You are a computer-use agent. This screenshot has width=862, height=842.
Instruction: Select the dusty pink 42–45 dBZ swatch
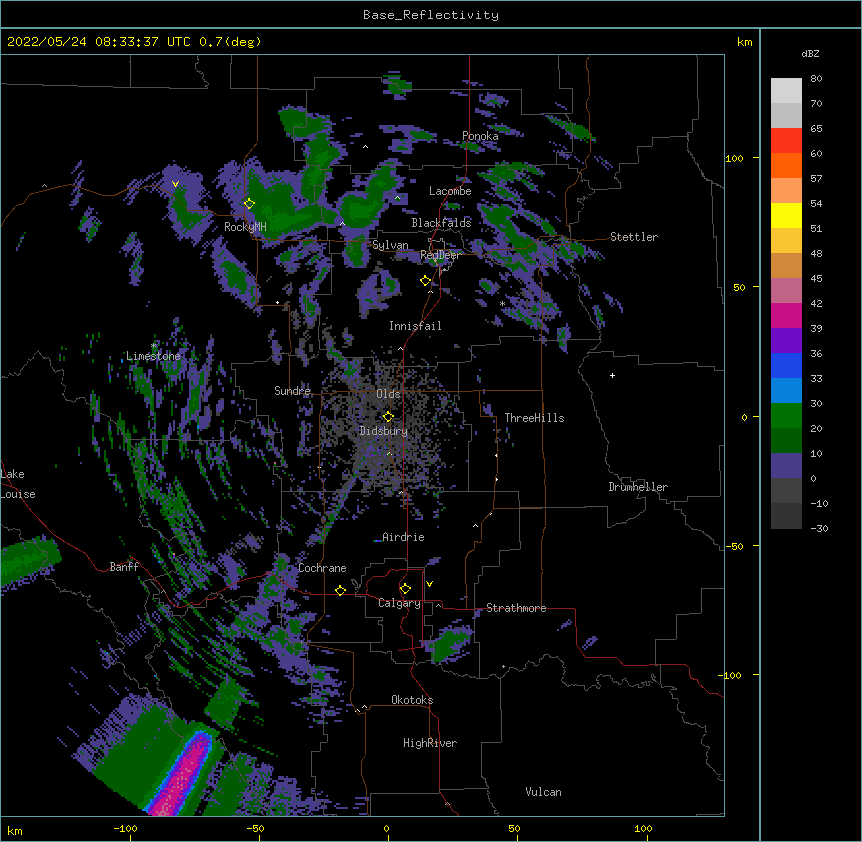pyautogui.click(x=786, y=291)
